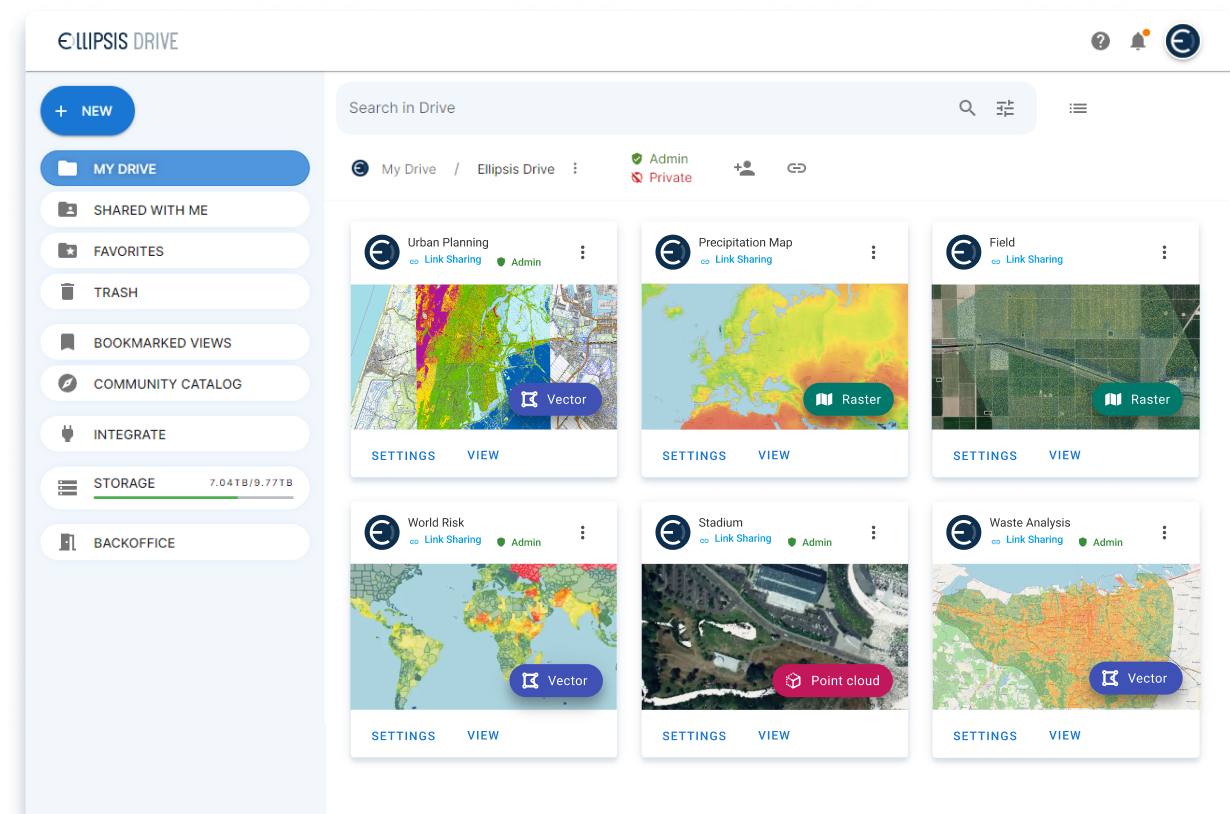Open the notifications bell
1230x814 pixels.
pos(1138,41)
